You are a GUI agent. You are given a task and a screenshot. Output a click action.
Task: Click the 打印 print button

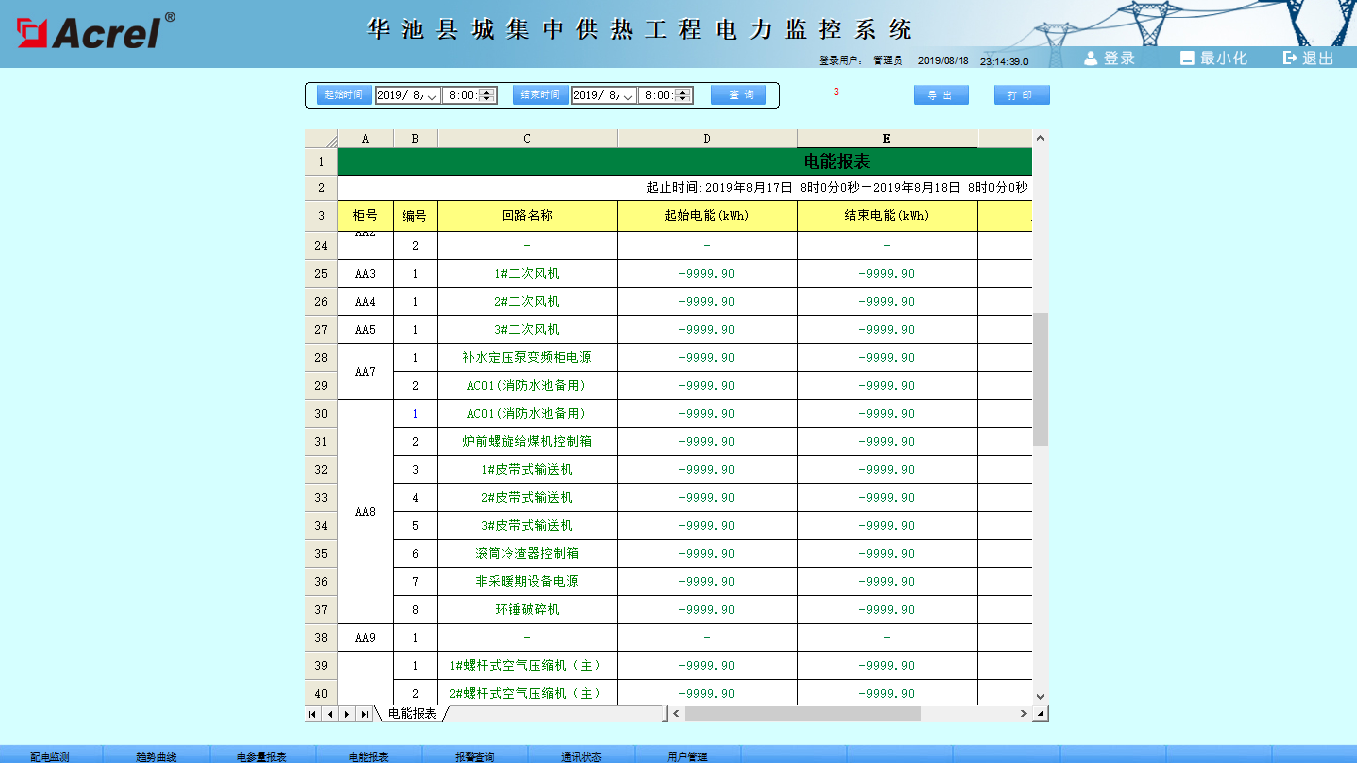[x=1021, y=95]
